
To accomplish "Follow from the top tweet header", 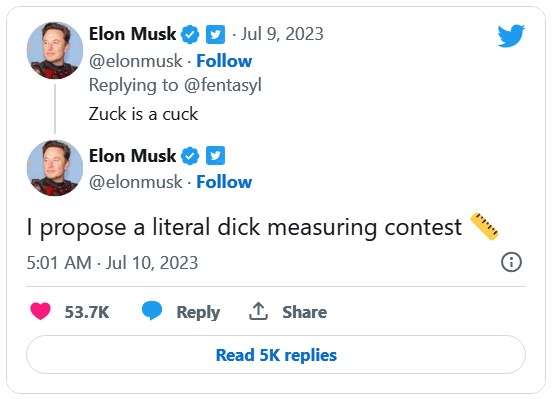I will pos(224,61).
